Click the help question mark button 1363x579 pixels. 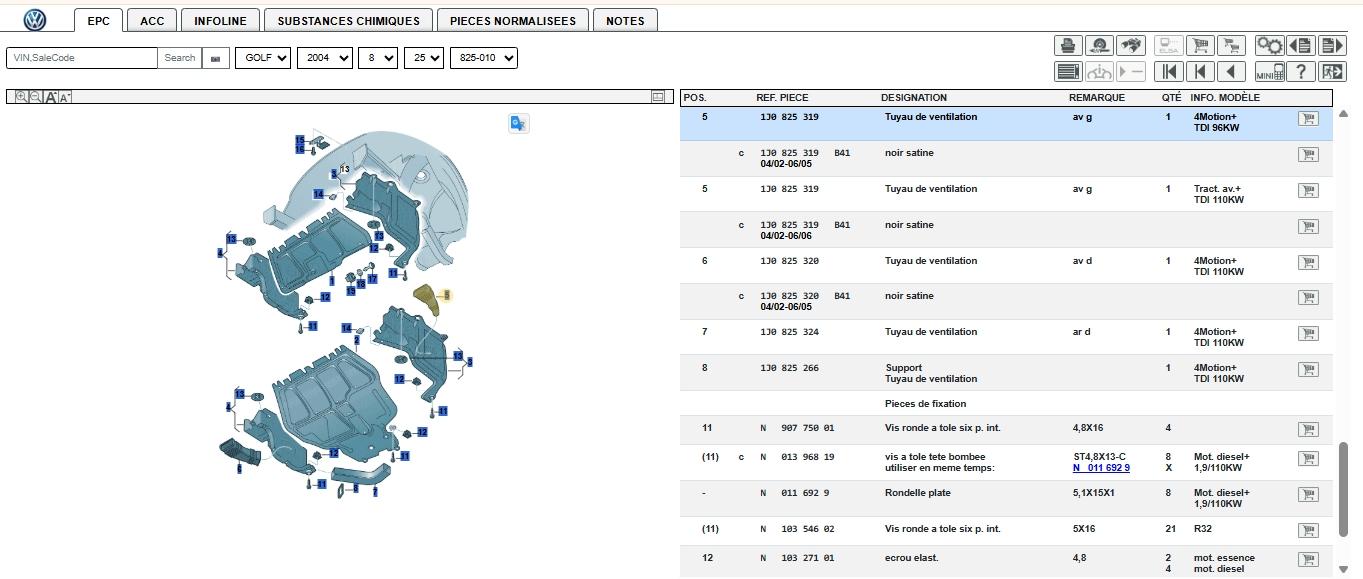(1300, 72)
